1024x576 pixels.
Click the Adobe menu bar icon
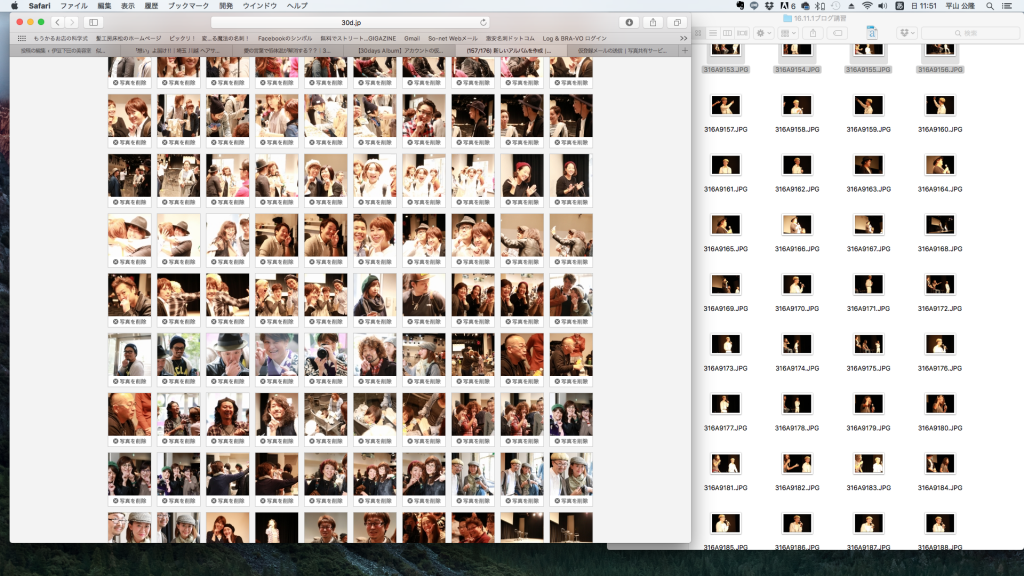point(788,6)
